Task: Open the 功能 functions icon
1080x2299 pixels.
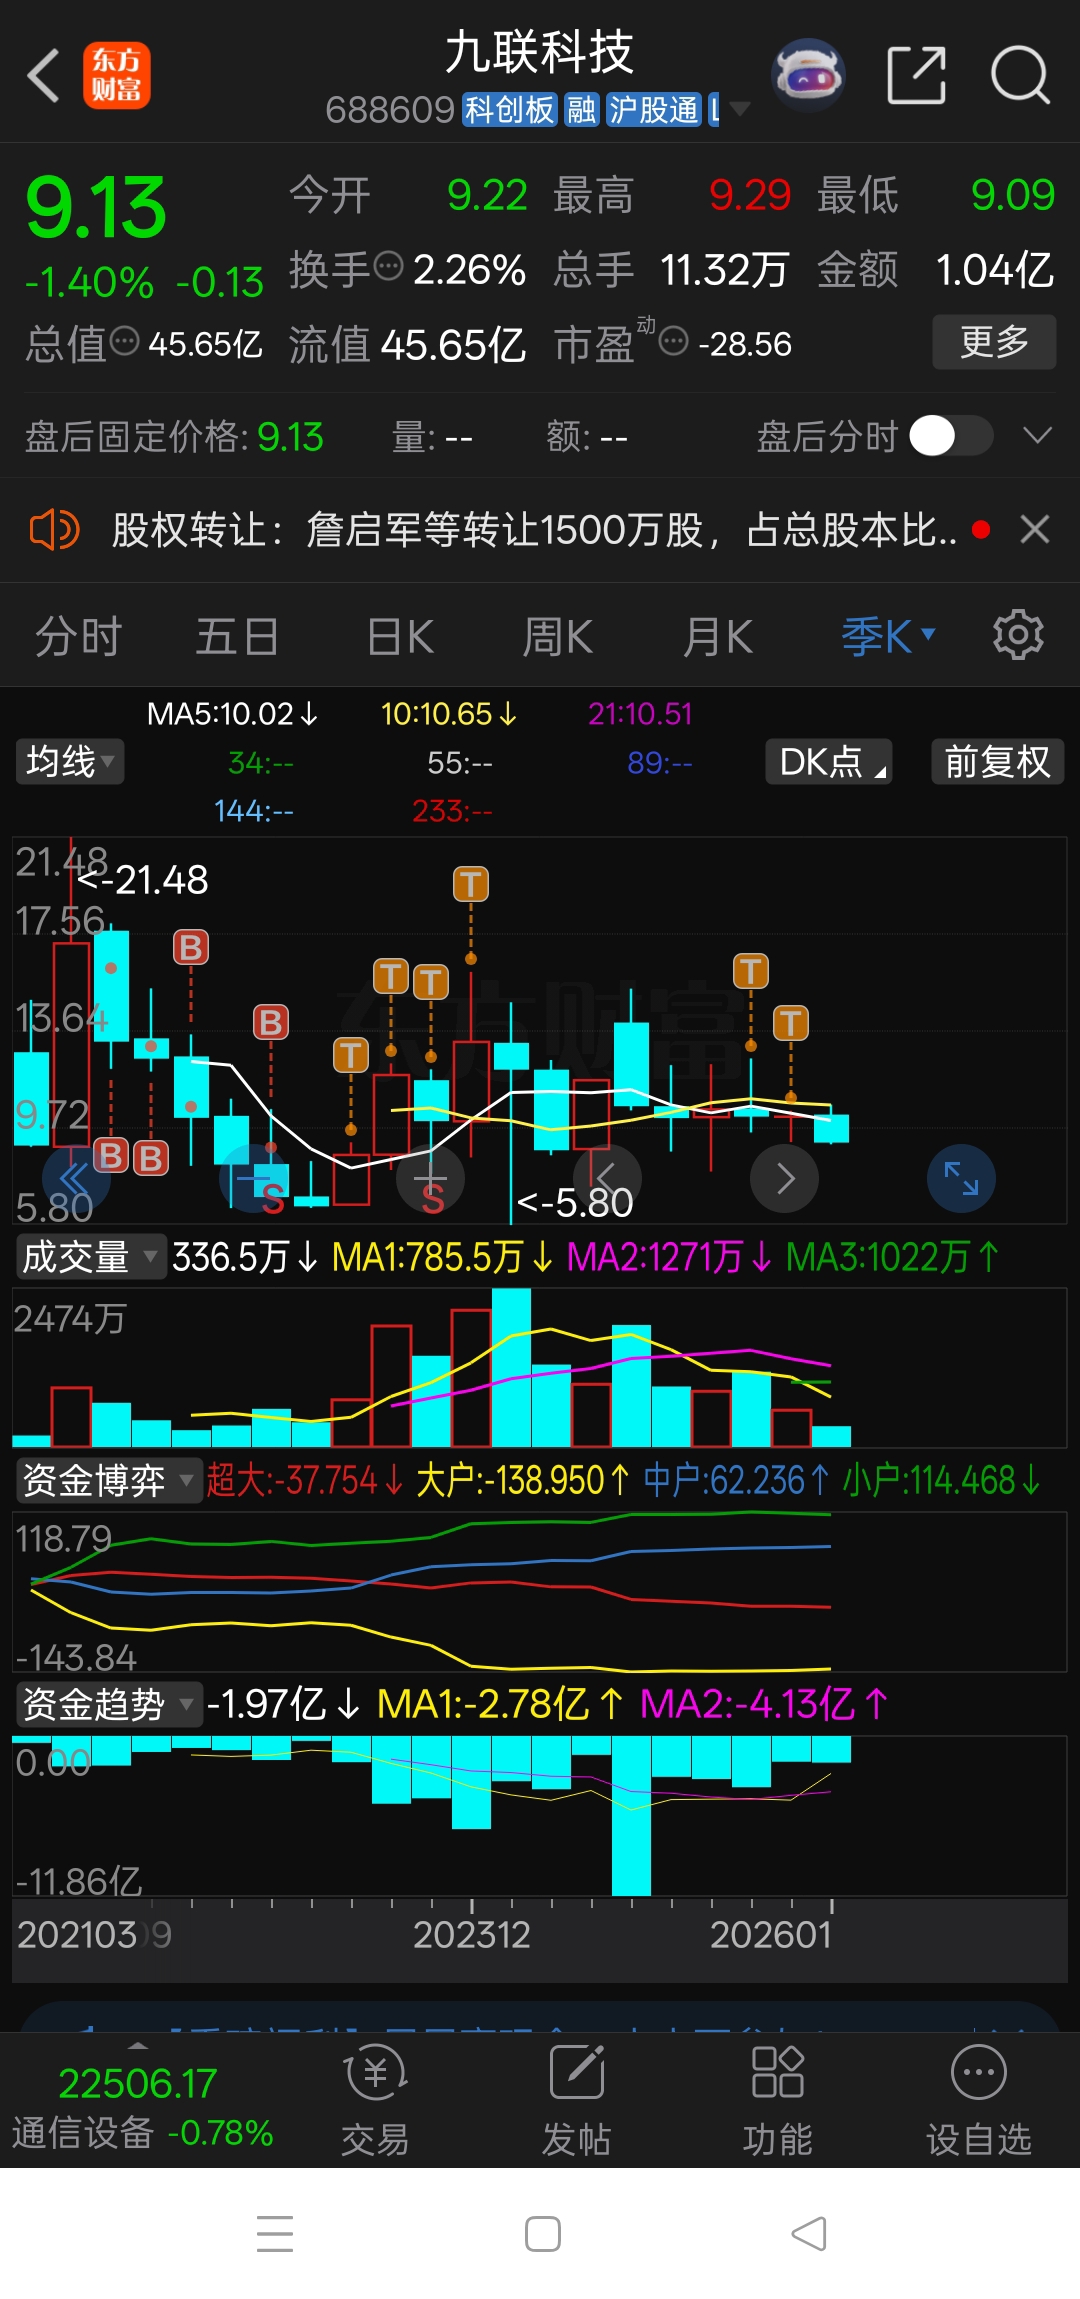Action: (x=777, y=2099)
